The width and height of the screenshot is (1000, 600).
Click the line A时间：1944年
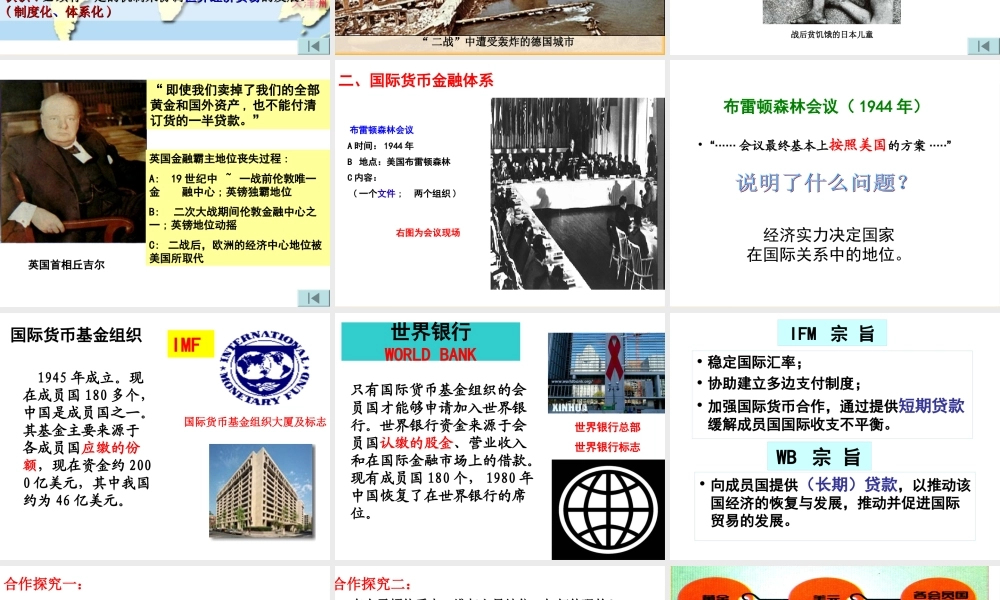(380, 146)
